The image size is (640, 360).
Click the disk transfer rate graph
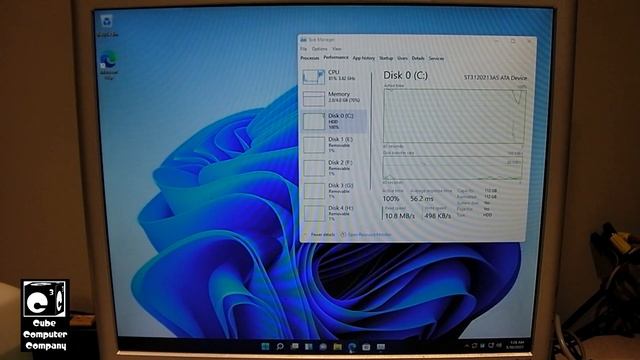point(453,168)
